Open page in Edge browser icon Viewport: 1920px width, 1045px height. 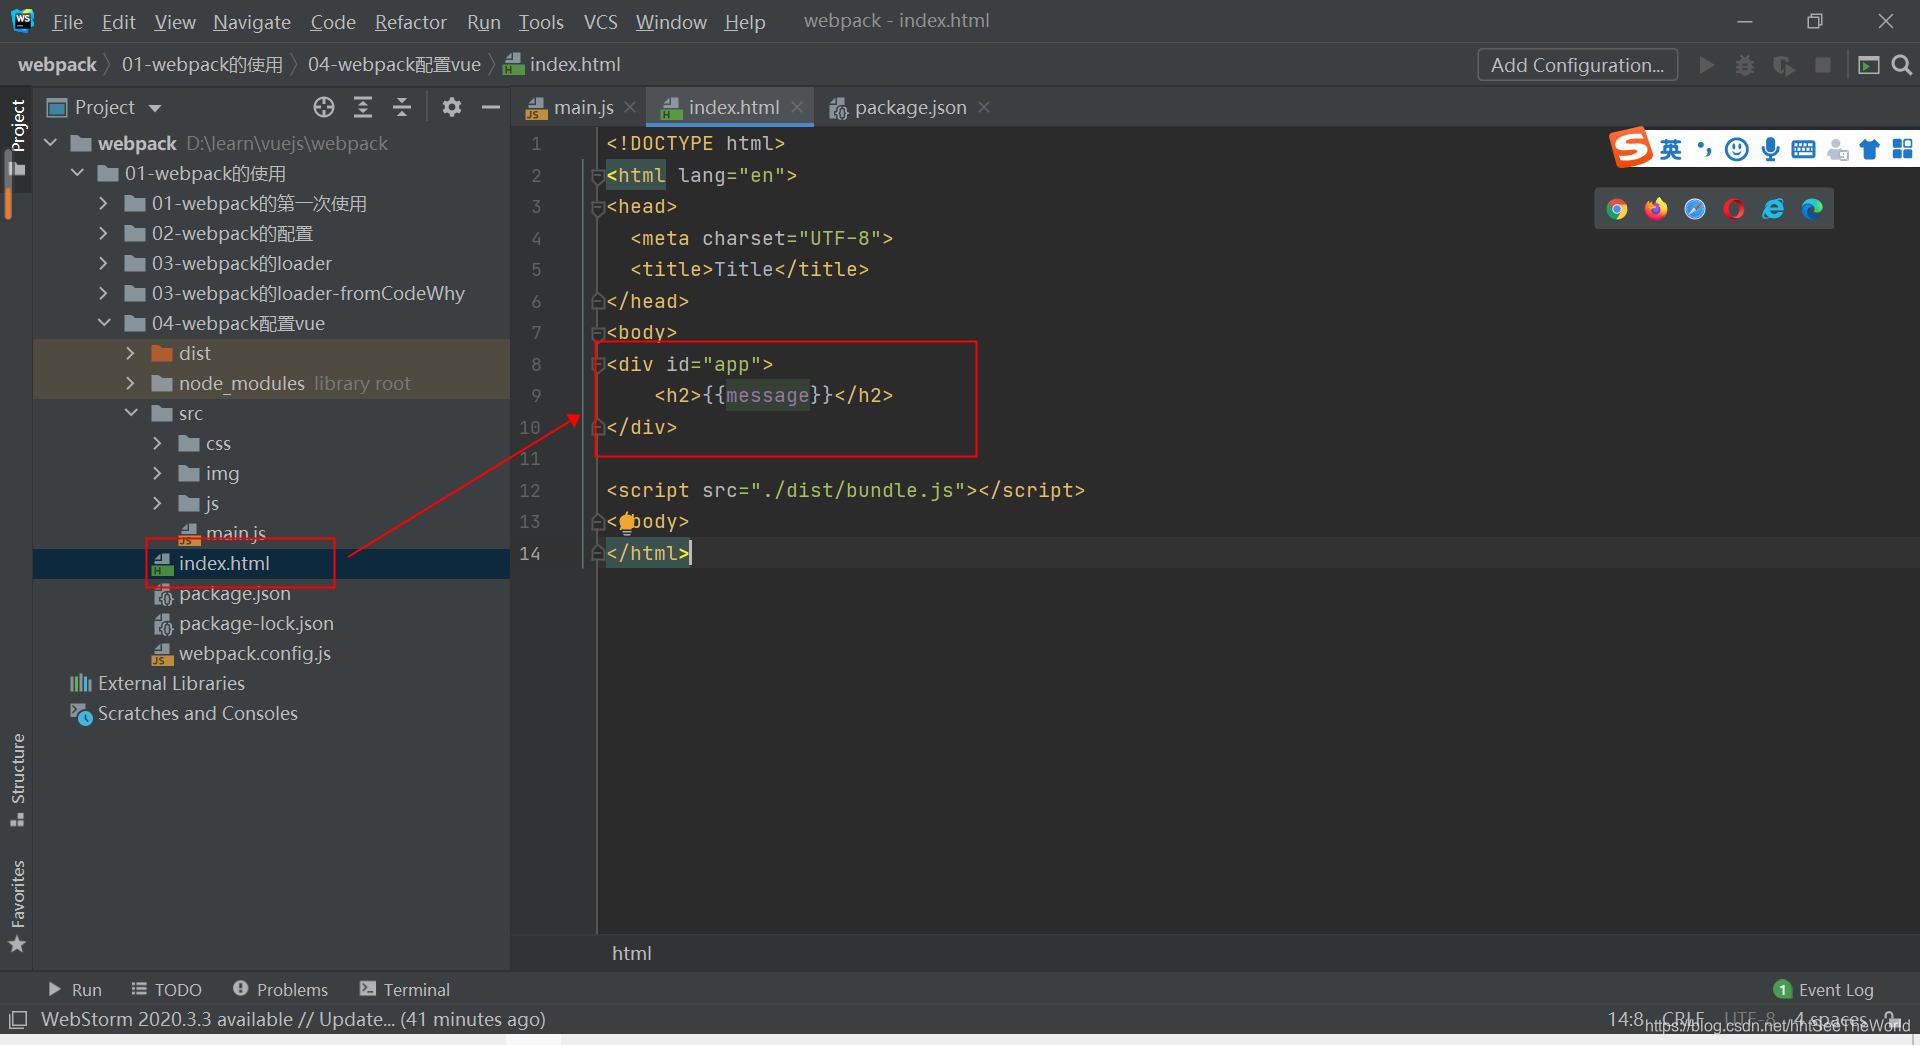click(1812, 208)
